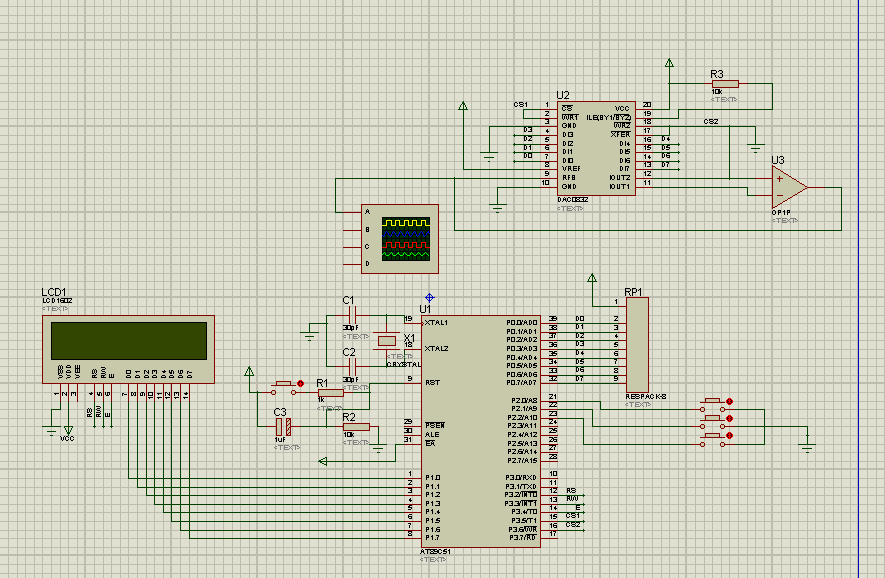This screenshot has width=885, height=578.
Task: Select the arrow terminal connected to EA pin
Action: [323, 461]
